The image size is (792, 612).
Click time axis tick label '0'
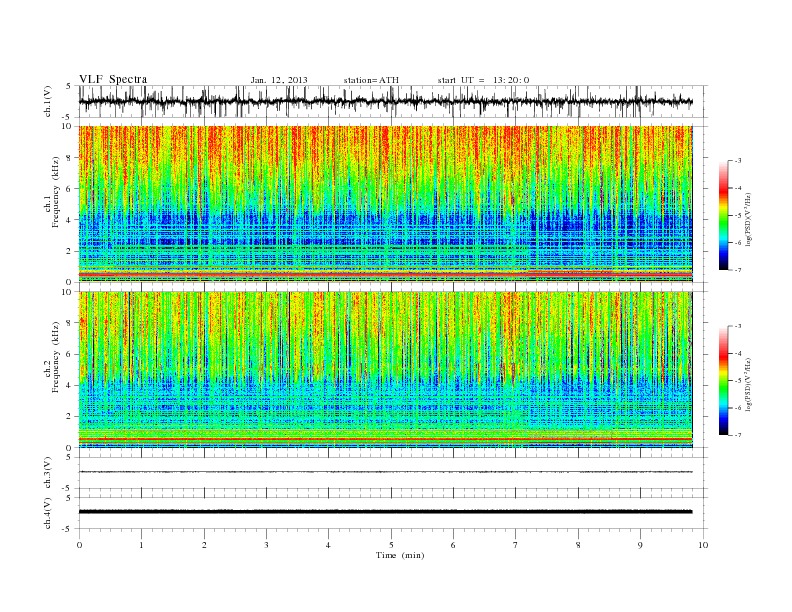[x=79, y=545]
